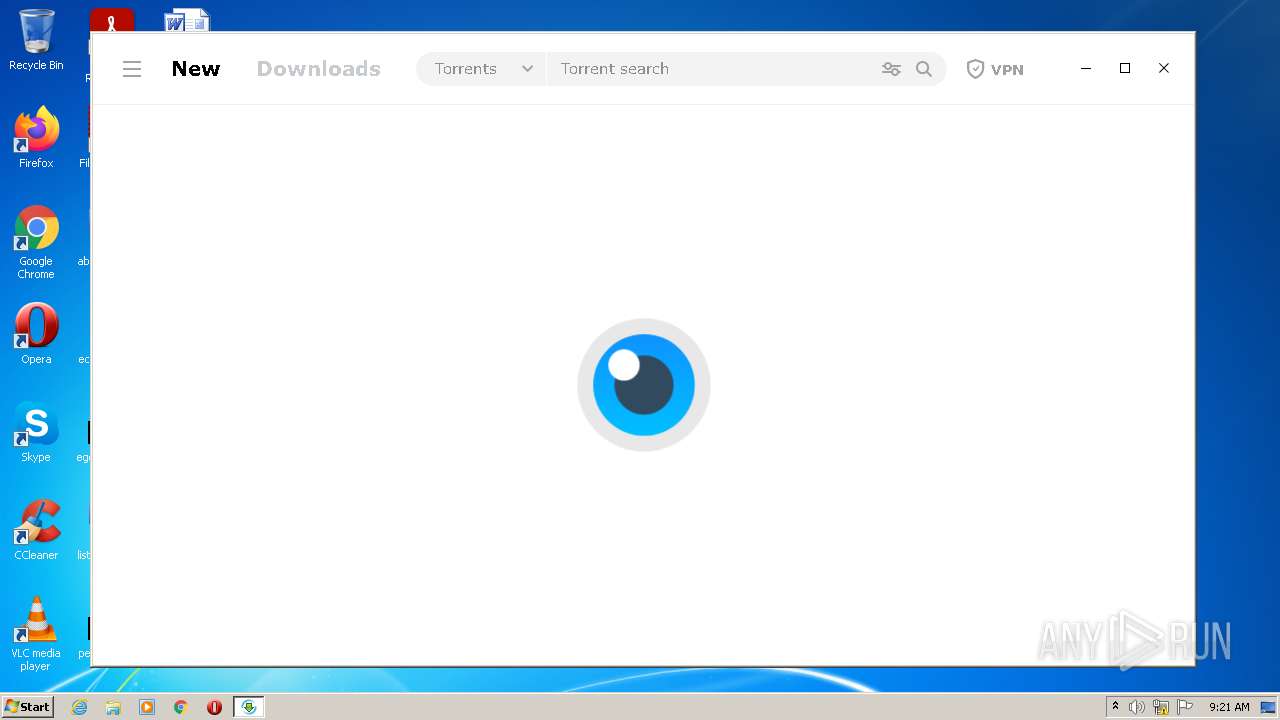This screenshot has width=1280, height=720.
Task: Open Internet Explorer from taskbar
Action: (80, 707)
